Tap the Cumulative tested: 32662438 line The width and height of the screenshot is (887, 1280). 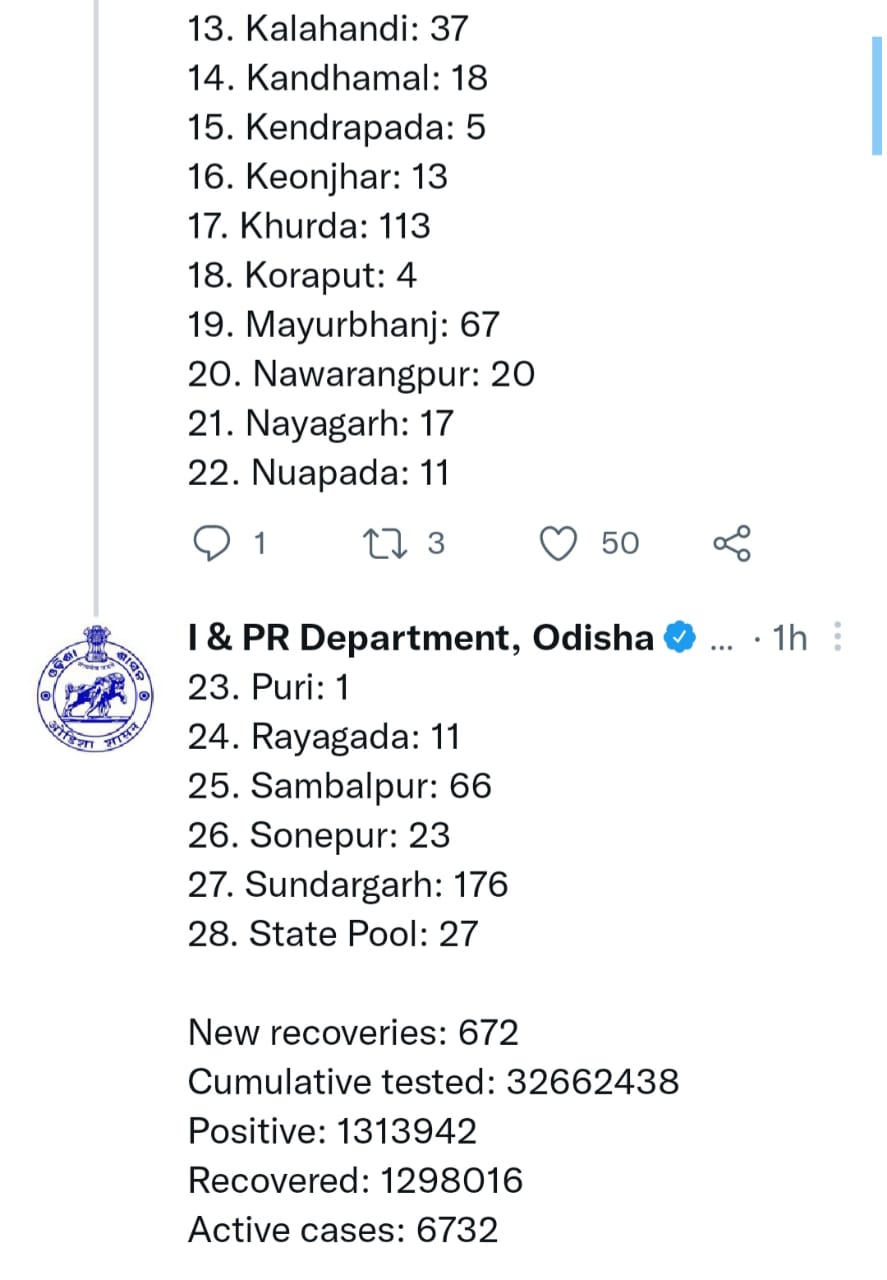(x=434, y=1082)
